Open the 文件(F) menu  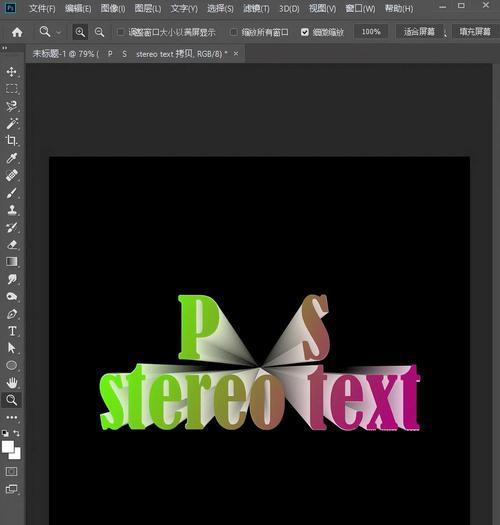click(x=42, y=9)
